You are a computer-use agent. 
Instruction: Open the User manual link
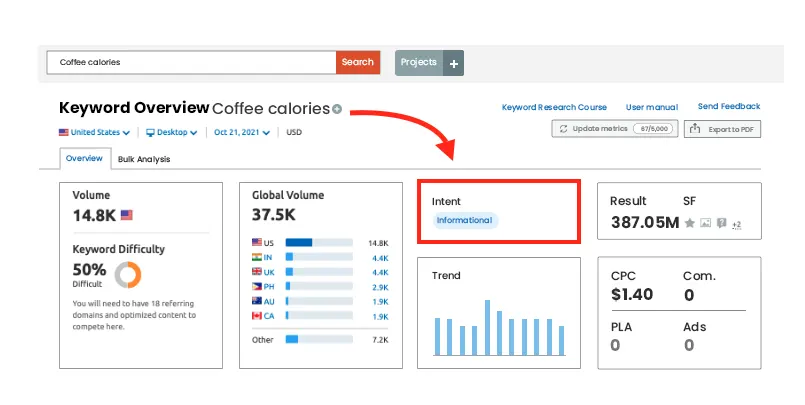pyautogui.click(x=652, y=107)
